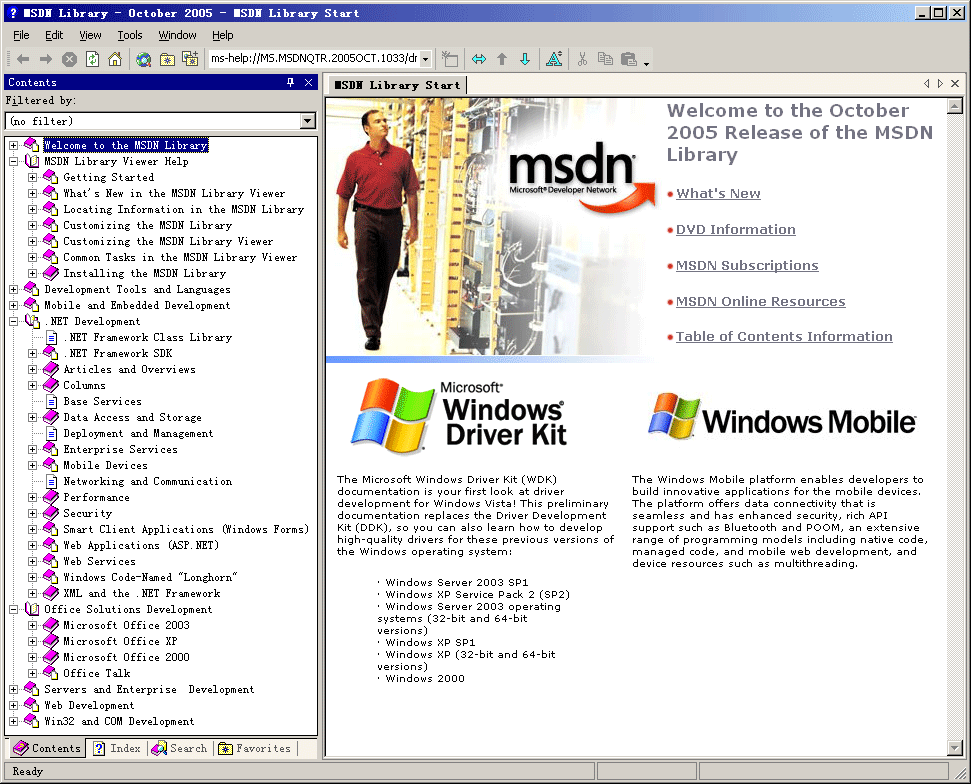Select the Security tree item
The image size is (971, 784).
pyautogui.click(x=87, y=513)
